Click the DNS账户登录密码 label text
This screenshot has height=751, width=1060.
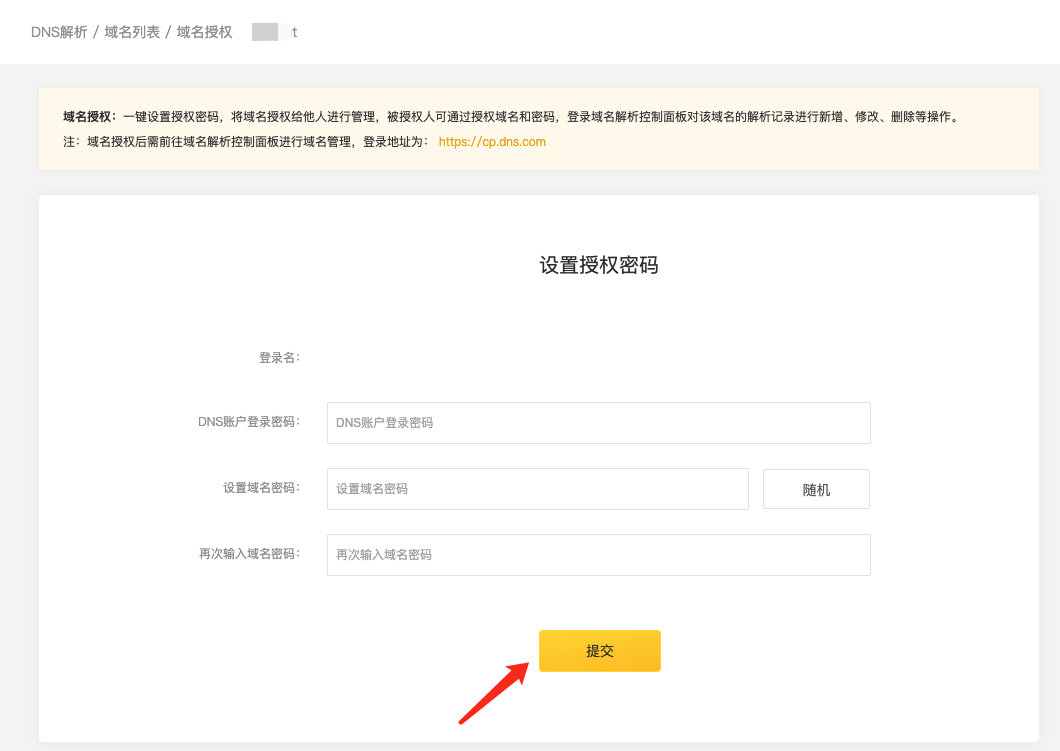[x=248, y=422]
